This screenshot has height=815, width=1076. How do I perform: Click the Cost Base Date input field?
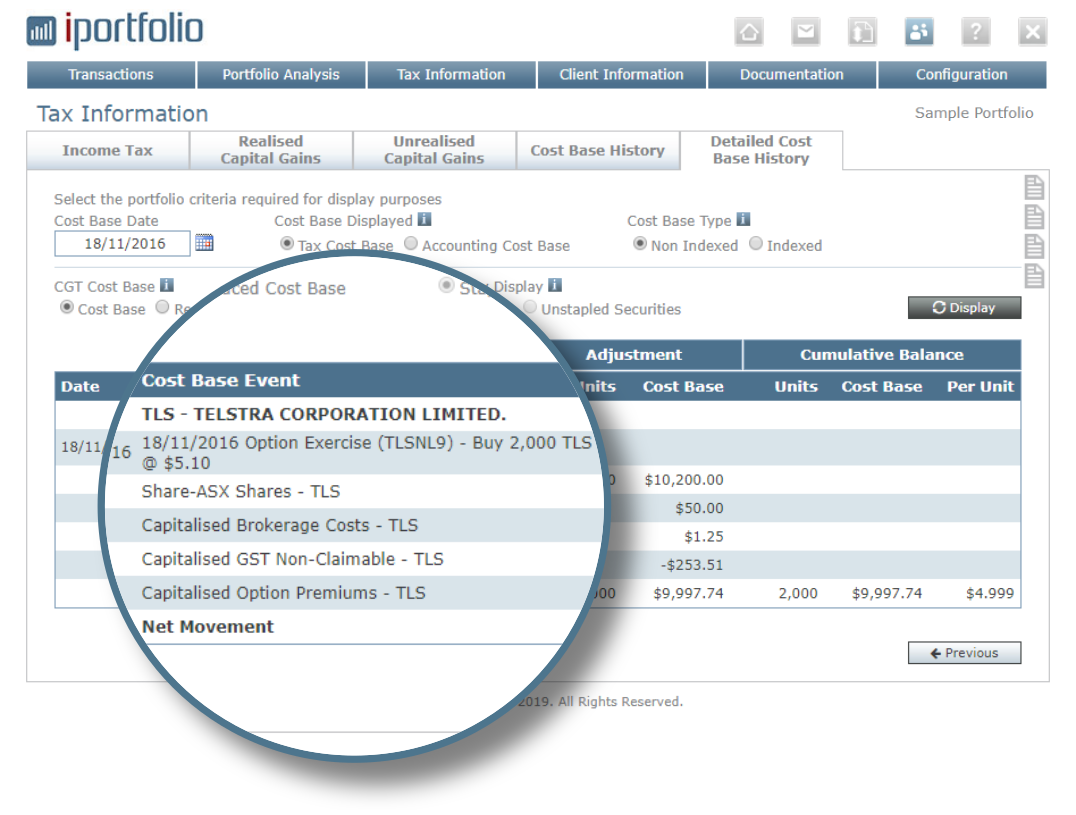click(x=122, y=244)
